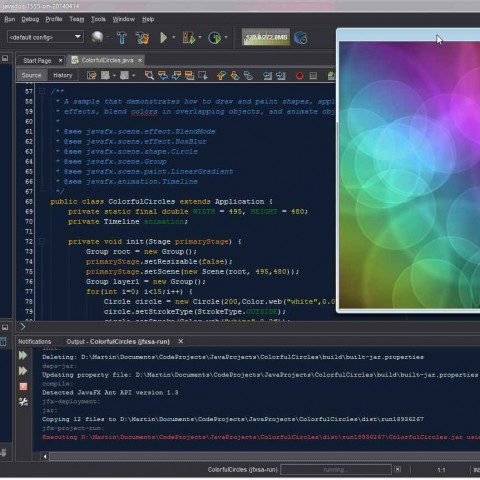Click the Debug Project icon
The height and width of the screenshot is (480, 480).
click(x=189, y=38)
